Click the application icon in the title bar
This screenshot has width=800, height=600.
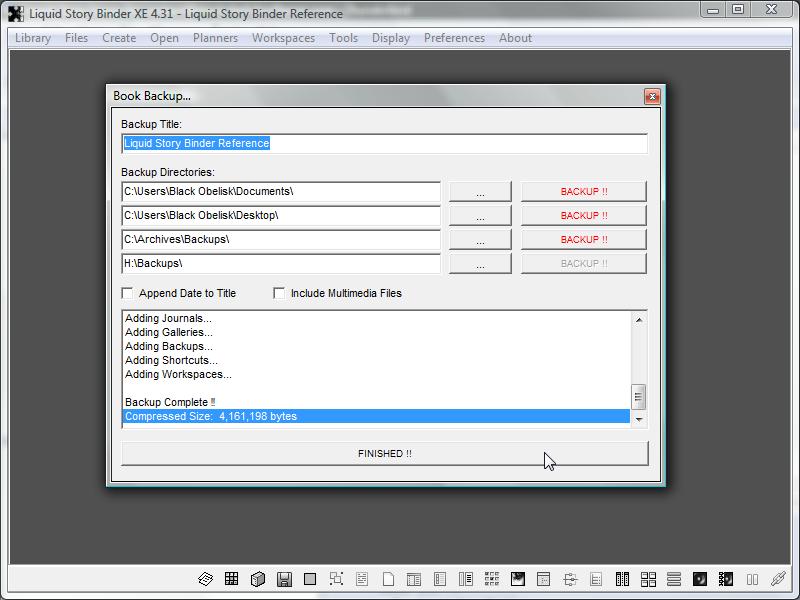[x=15, y=13]
